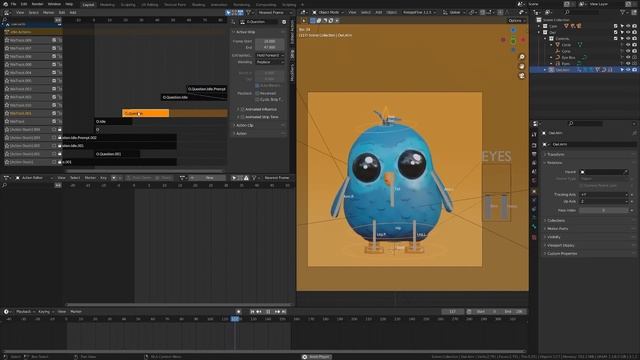
Task: Open the Action Editor mode dropdown
Action: coord(33,178)
